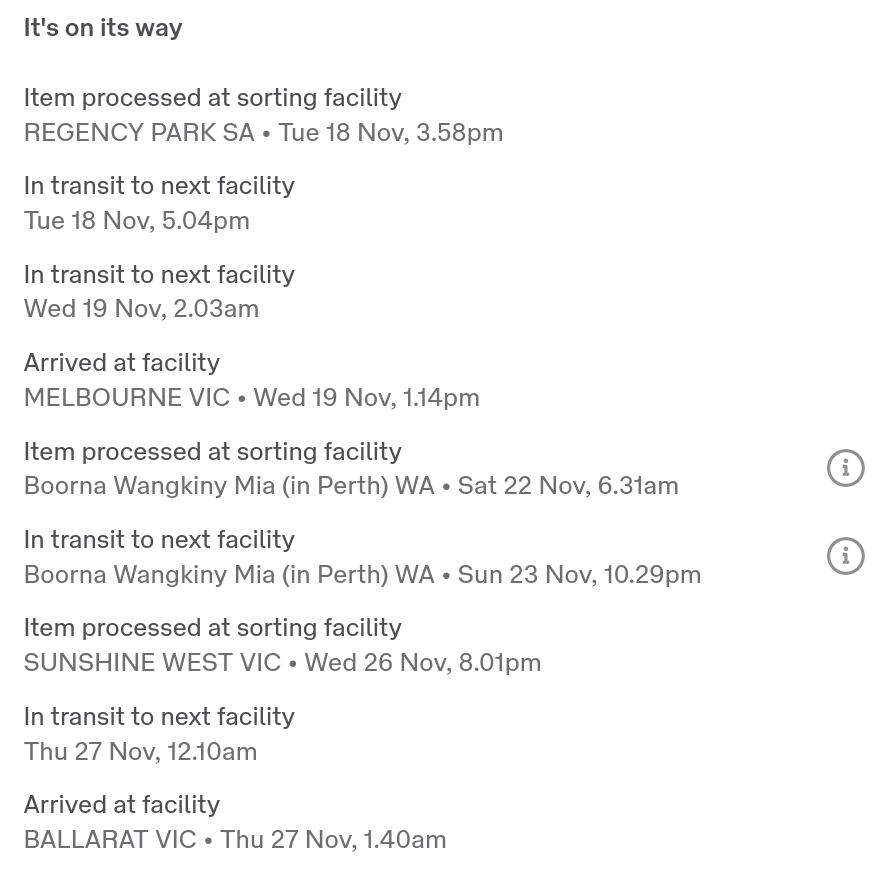Viewport: 889px width, 871px height.
Task: Click the 'It's on its way' status heading
Action: pos(103,27)
